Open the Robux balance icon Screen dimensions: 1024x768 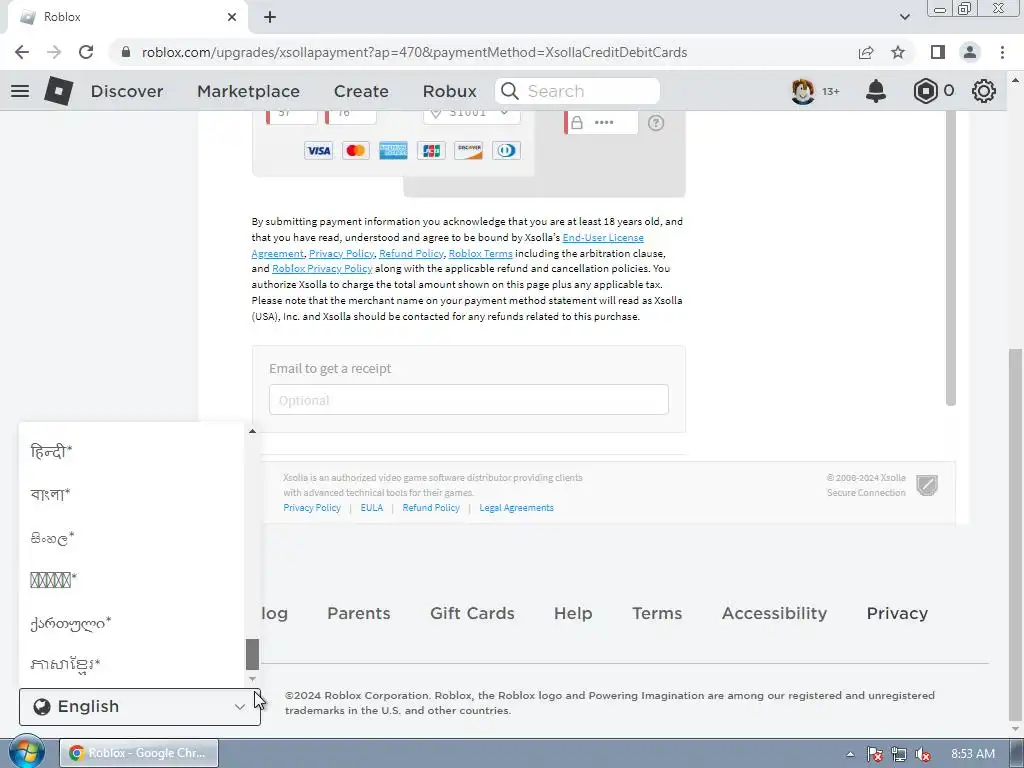pyautogui.click(x=925, y=91)
